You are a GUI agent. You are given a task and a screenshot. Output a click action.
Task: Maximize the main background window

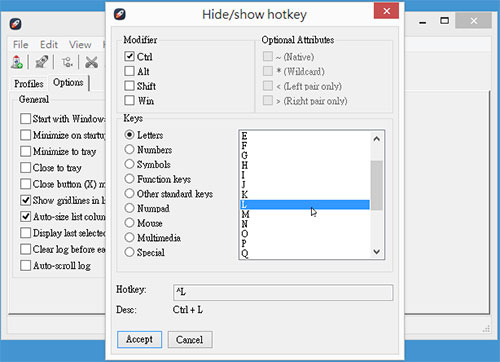[x=444, y=21]
